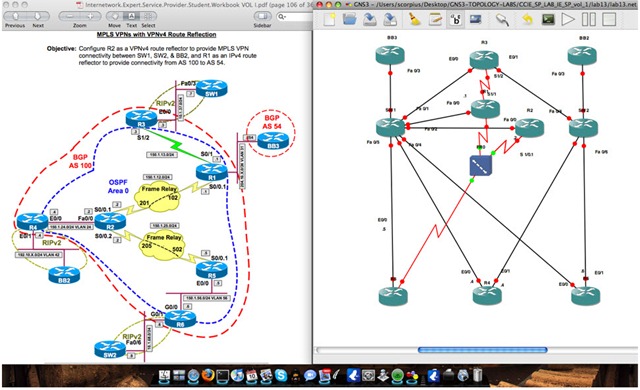Screen dimensions: 640x390
Task: Click the BB3 router in PDF diagram
Action: (273, 141)
